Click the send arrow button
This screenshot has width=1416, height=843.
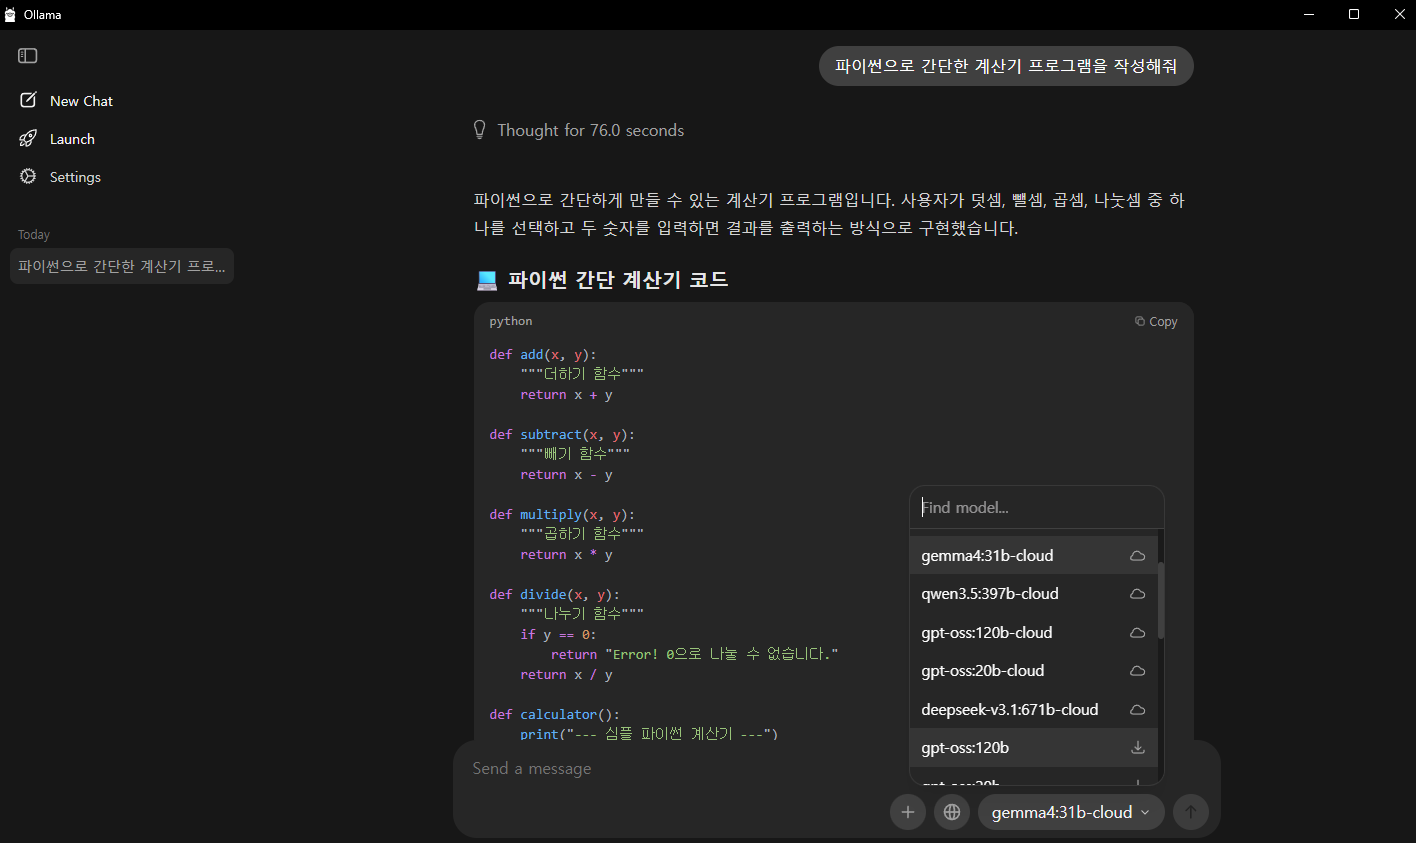coord(1190,812)
